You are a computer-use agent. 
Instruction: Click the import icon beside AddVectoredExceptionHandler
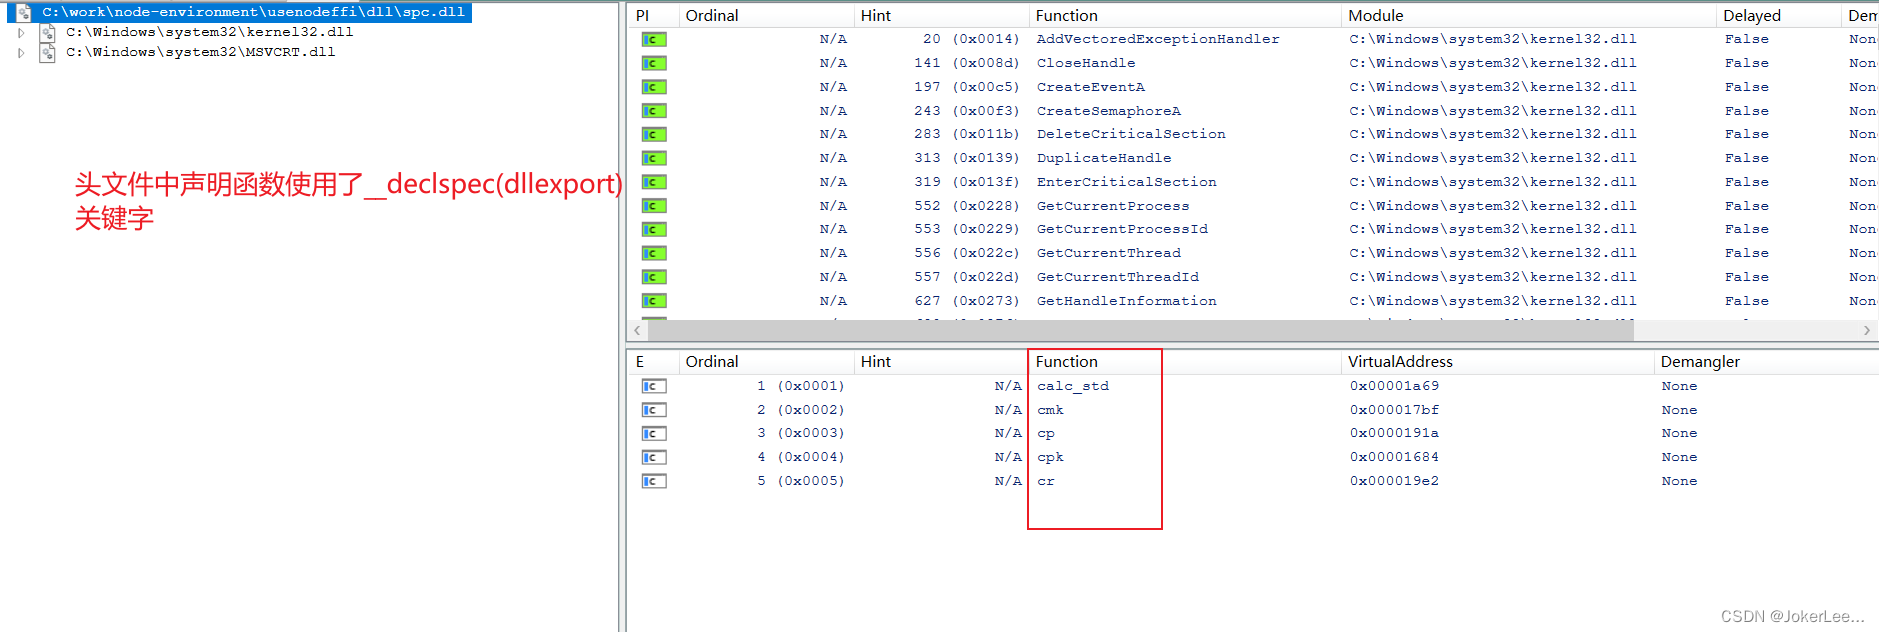pos(654,40)
